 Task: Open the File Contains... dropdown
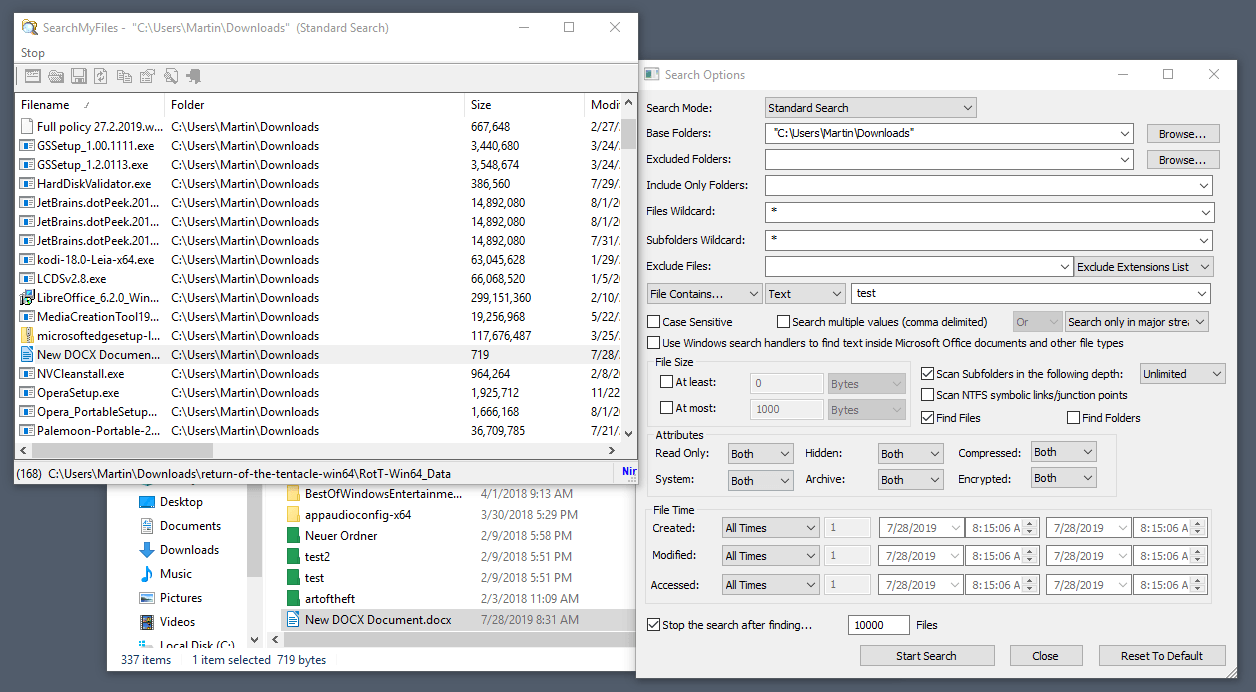[703, 293]
